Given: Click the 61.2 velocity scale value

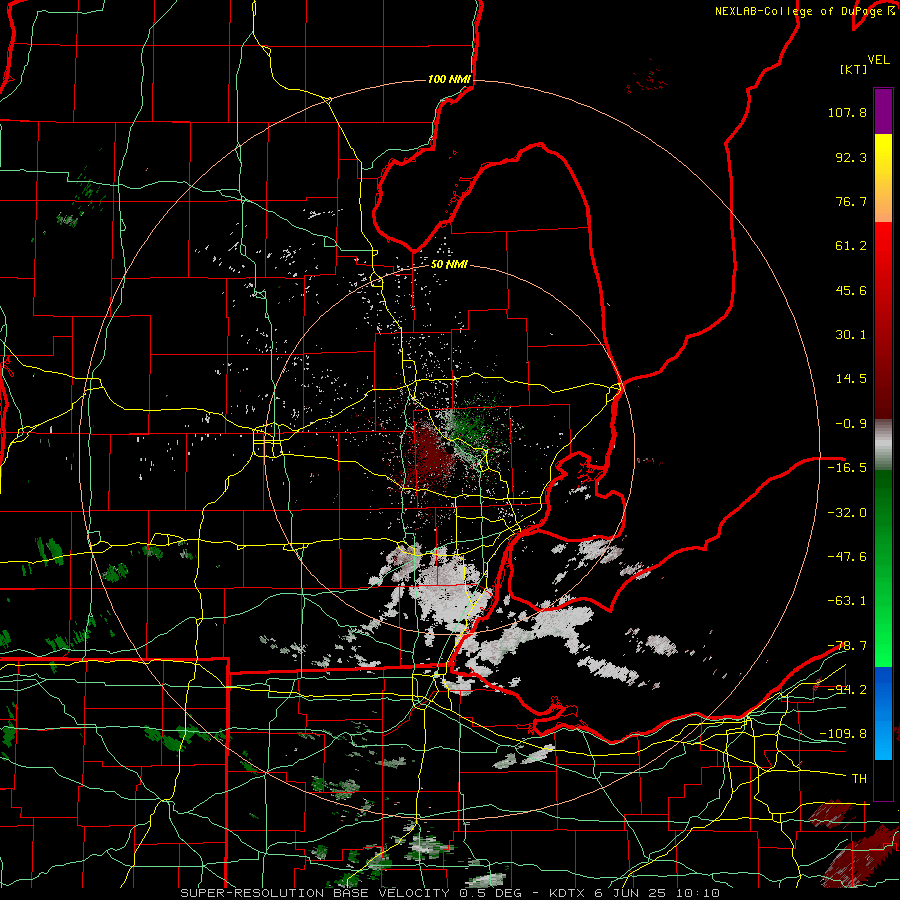Looking at the screenshot, I should coord(851,246).
